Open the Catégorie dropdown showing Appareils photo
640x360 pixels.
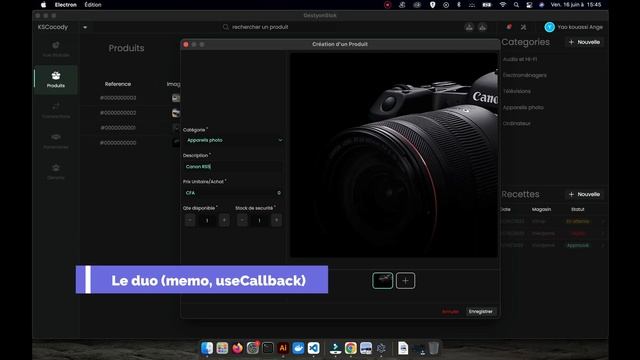(x=233, y=140)
